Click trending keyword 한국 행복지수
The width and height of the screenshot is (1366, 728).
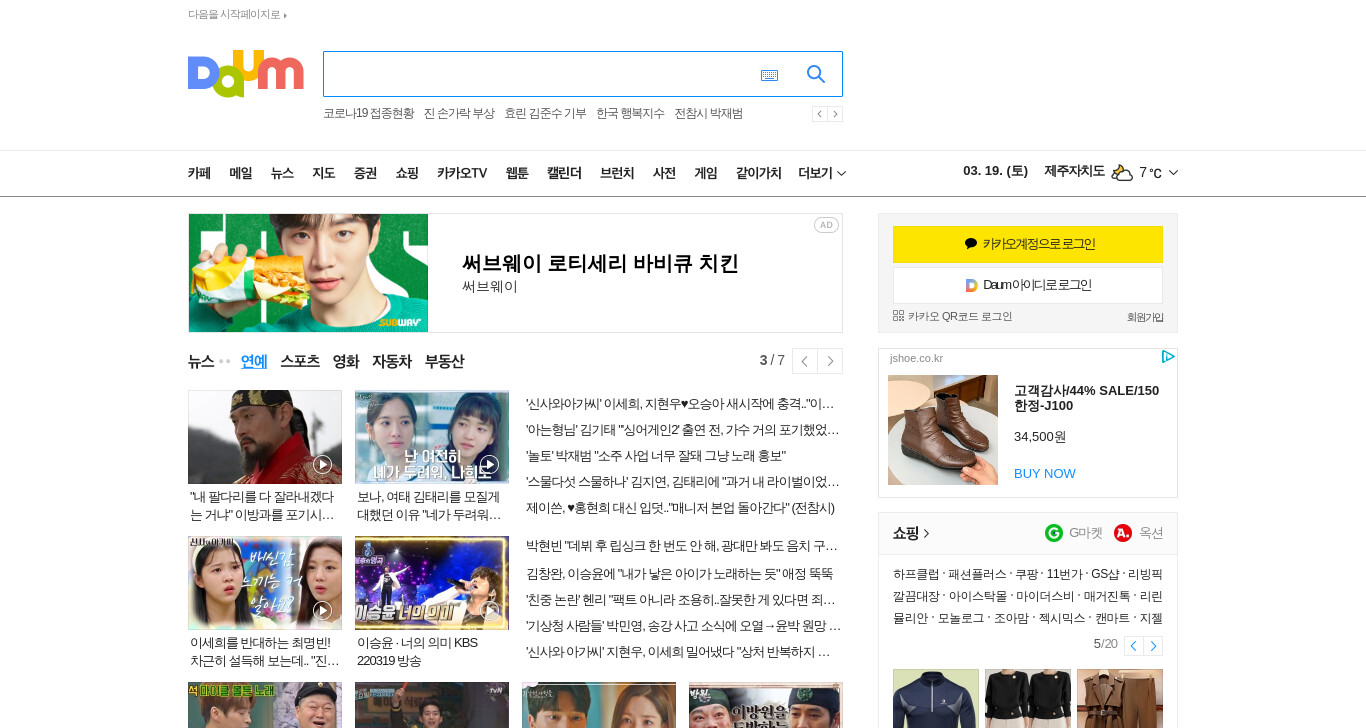click(630, 114)
